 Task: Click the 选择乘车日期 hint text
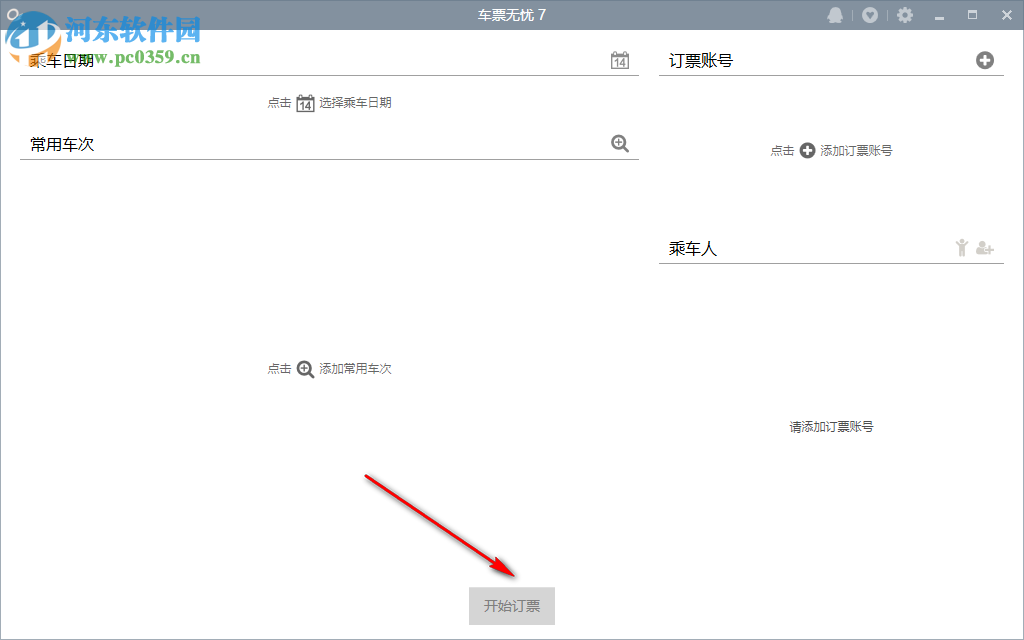click(353, 101)
